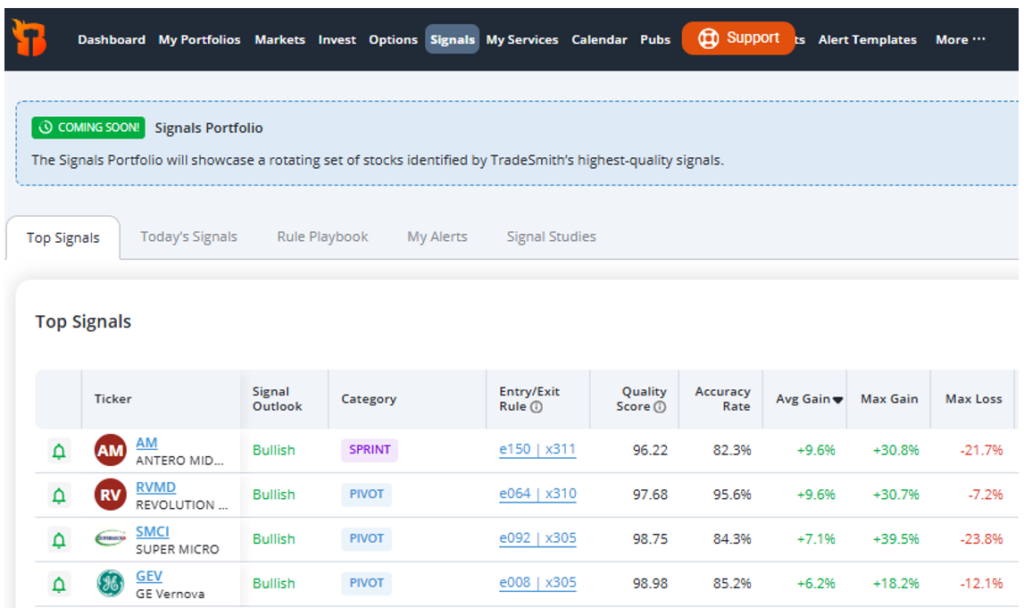Viewport: 1024px width, 616px height.
Task: Click alert bell icon for GEV row
Action: [x=59, y=583]
